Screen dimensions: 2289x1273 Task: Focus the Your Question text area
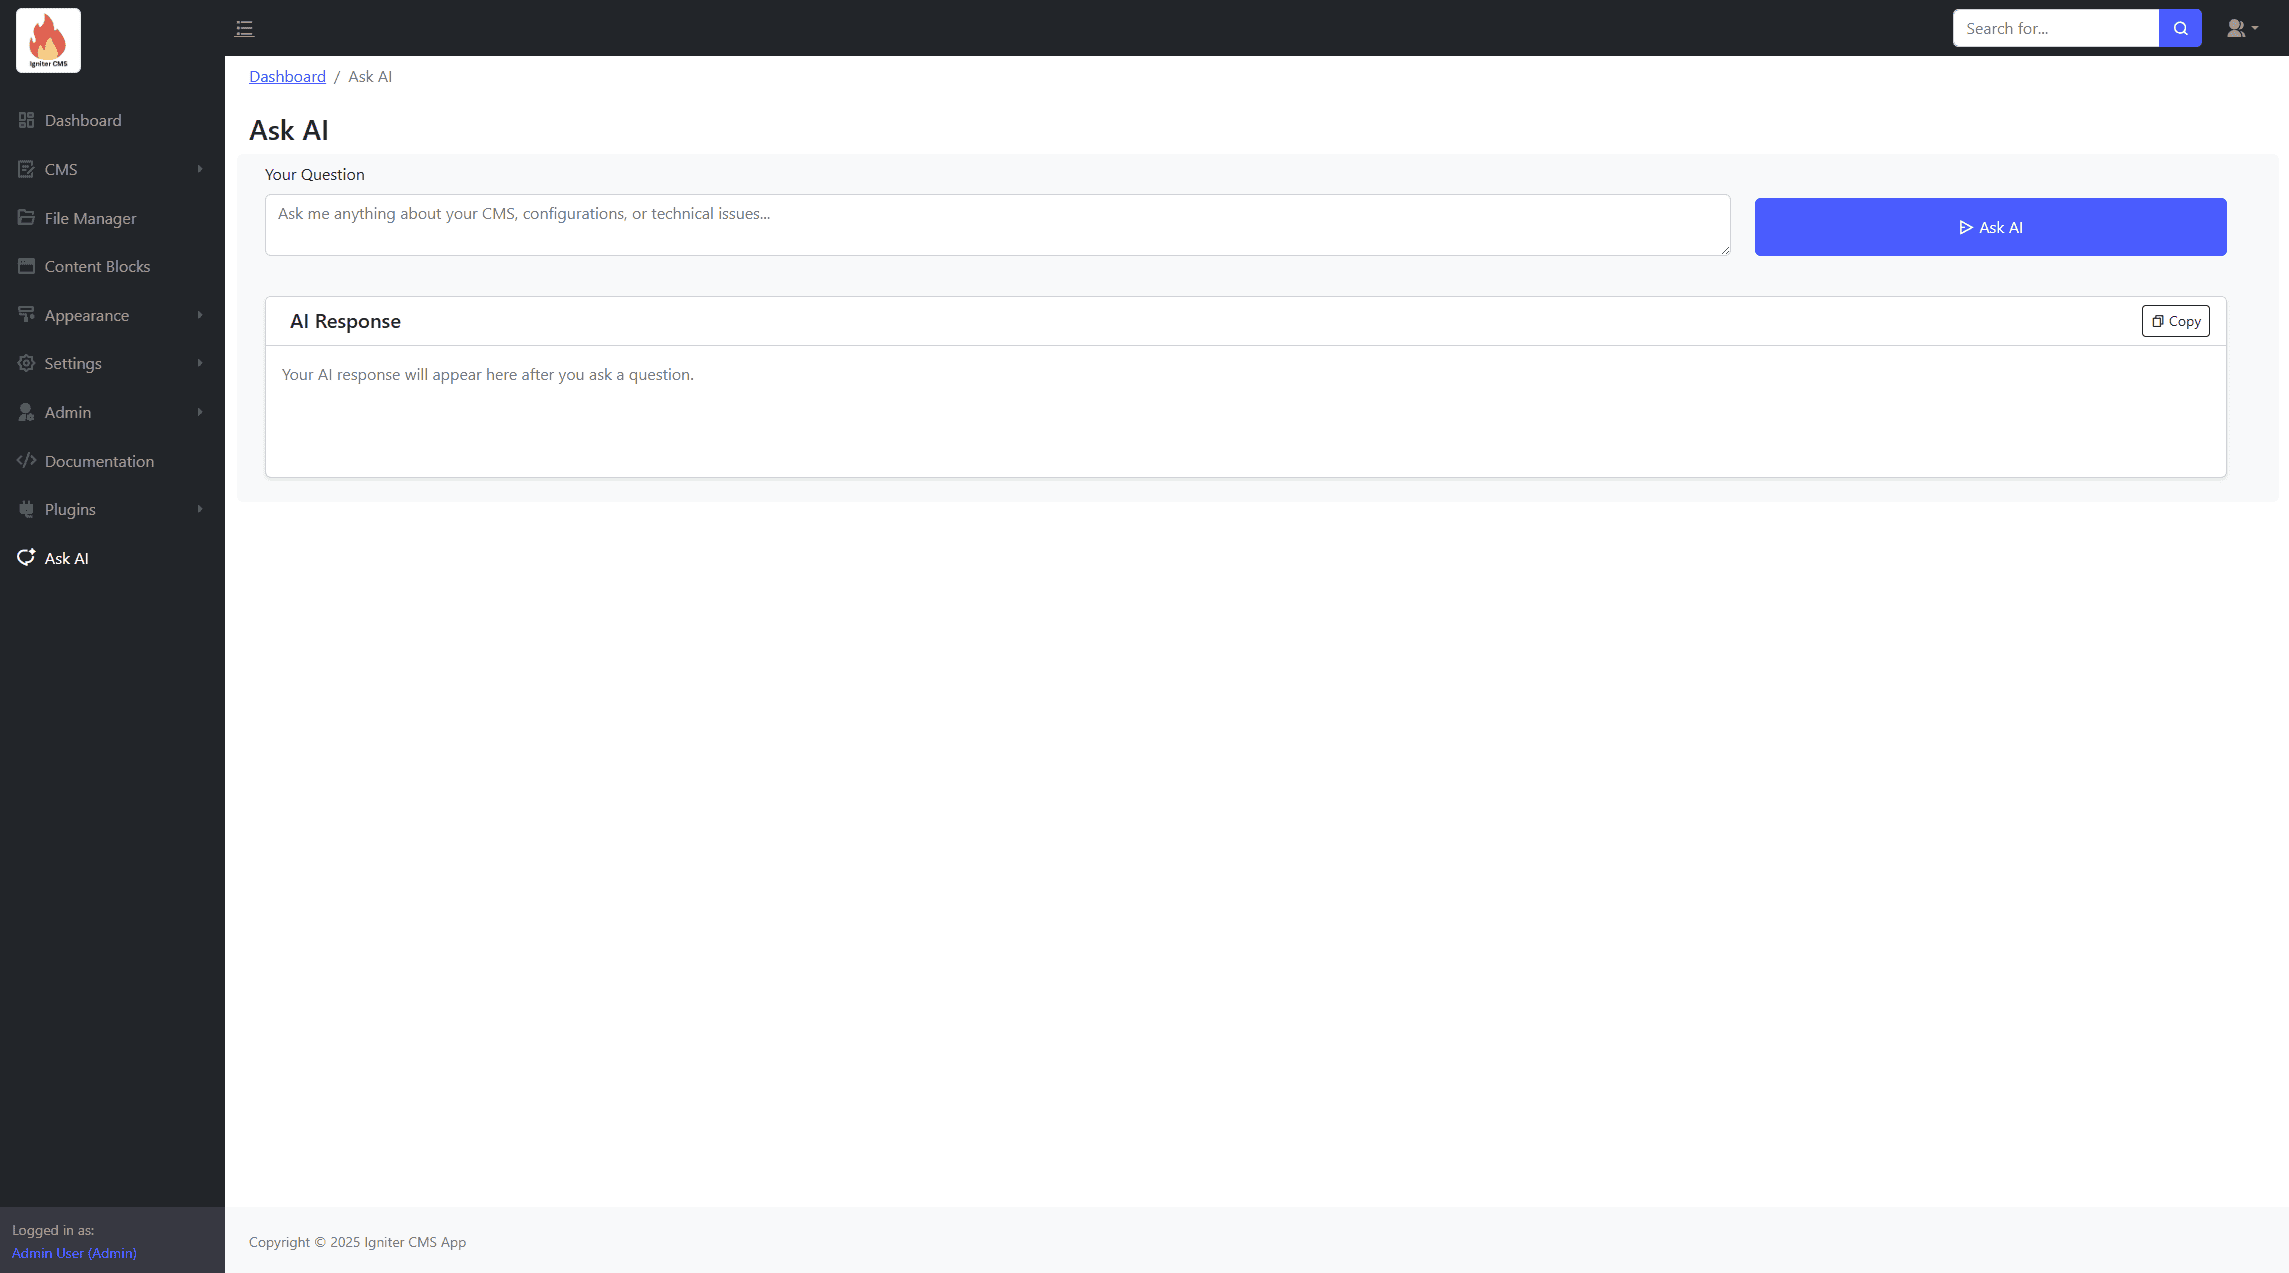[x=997, y=225]
